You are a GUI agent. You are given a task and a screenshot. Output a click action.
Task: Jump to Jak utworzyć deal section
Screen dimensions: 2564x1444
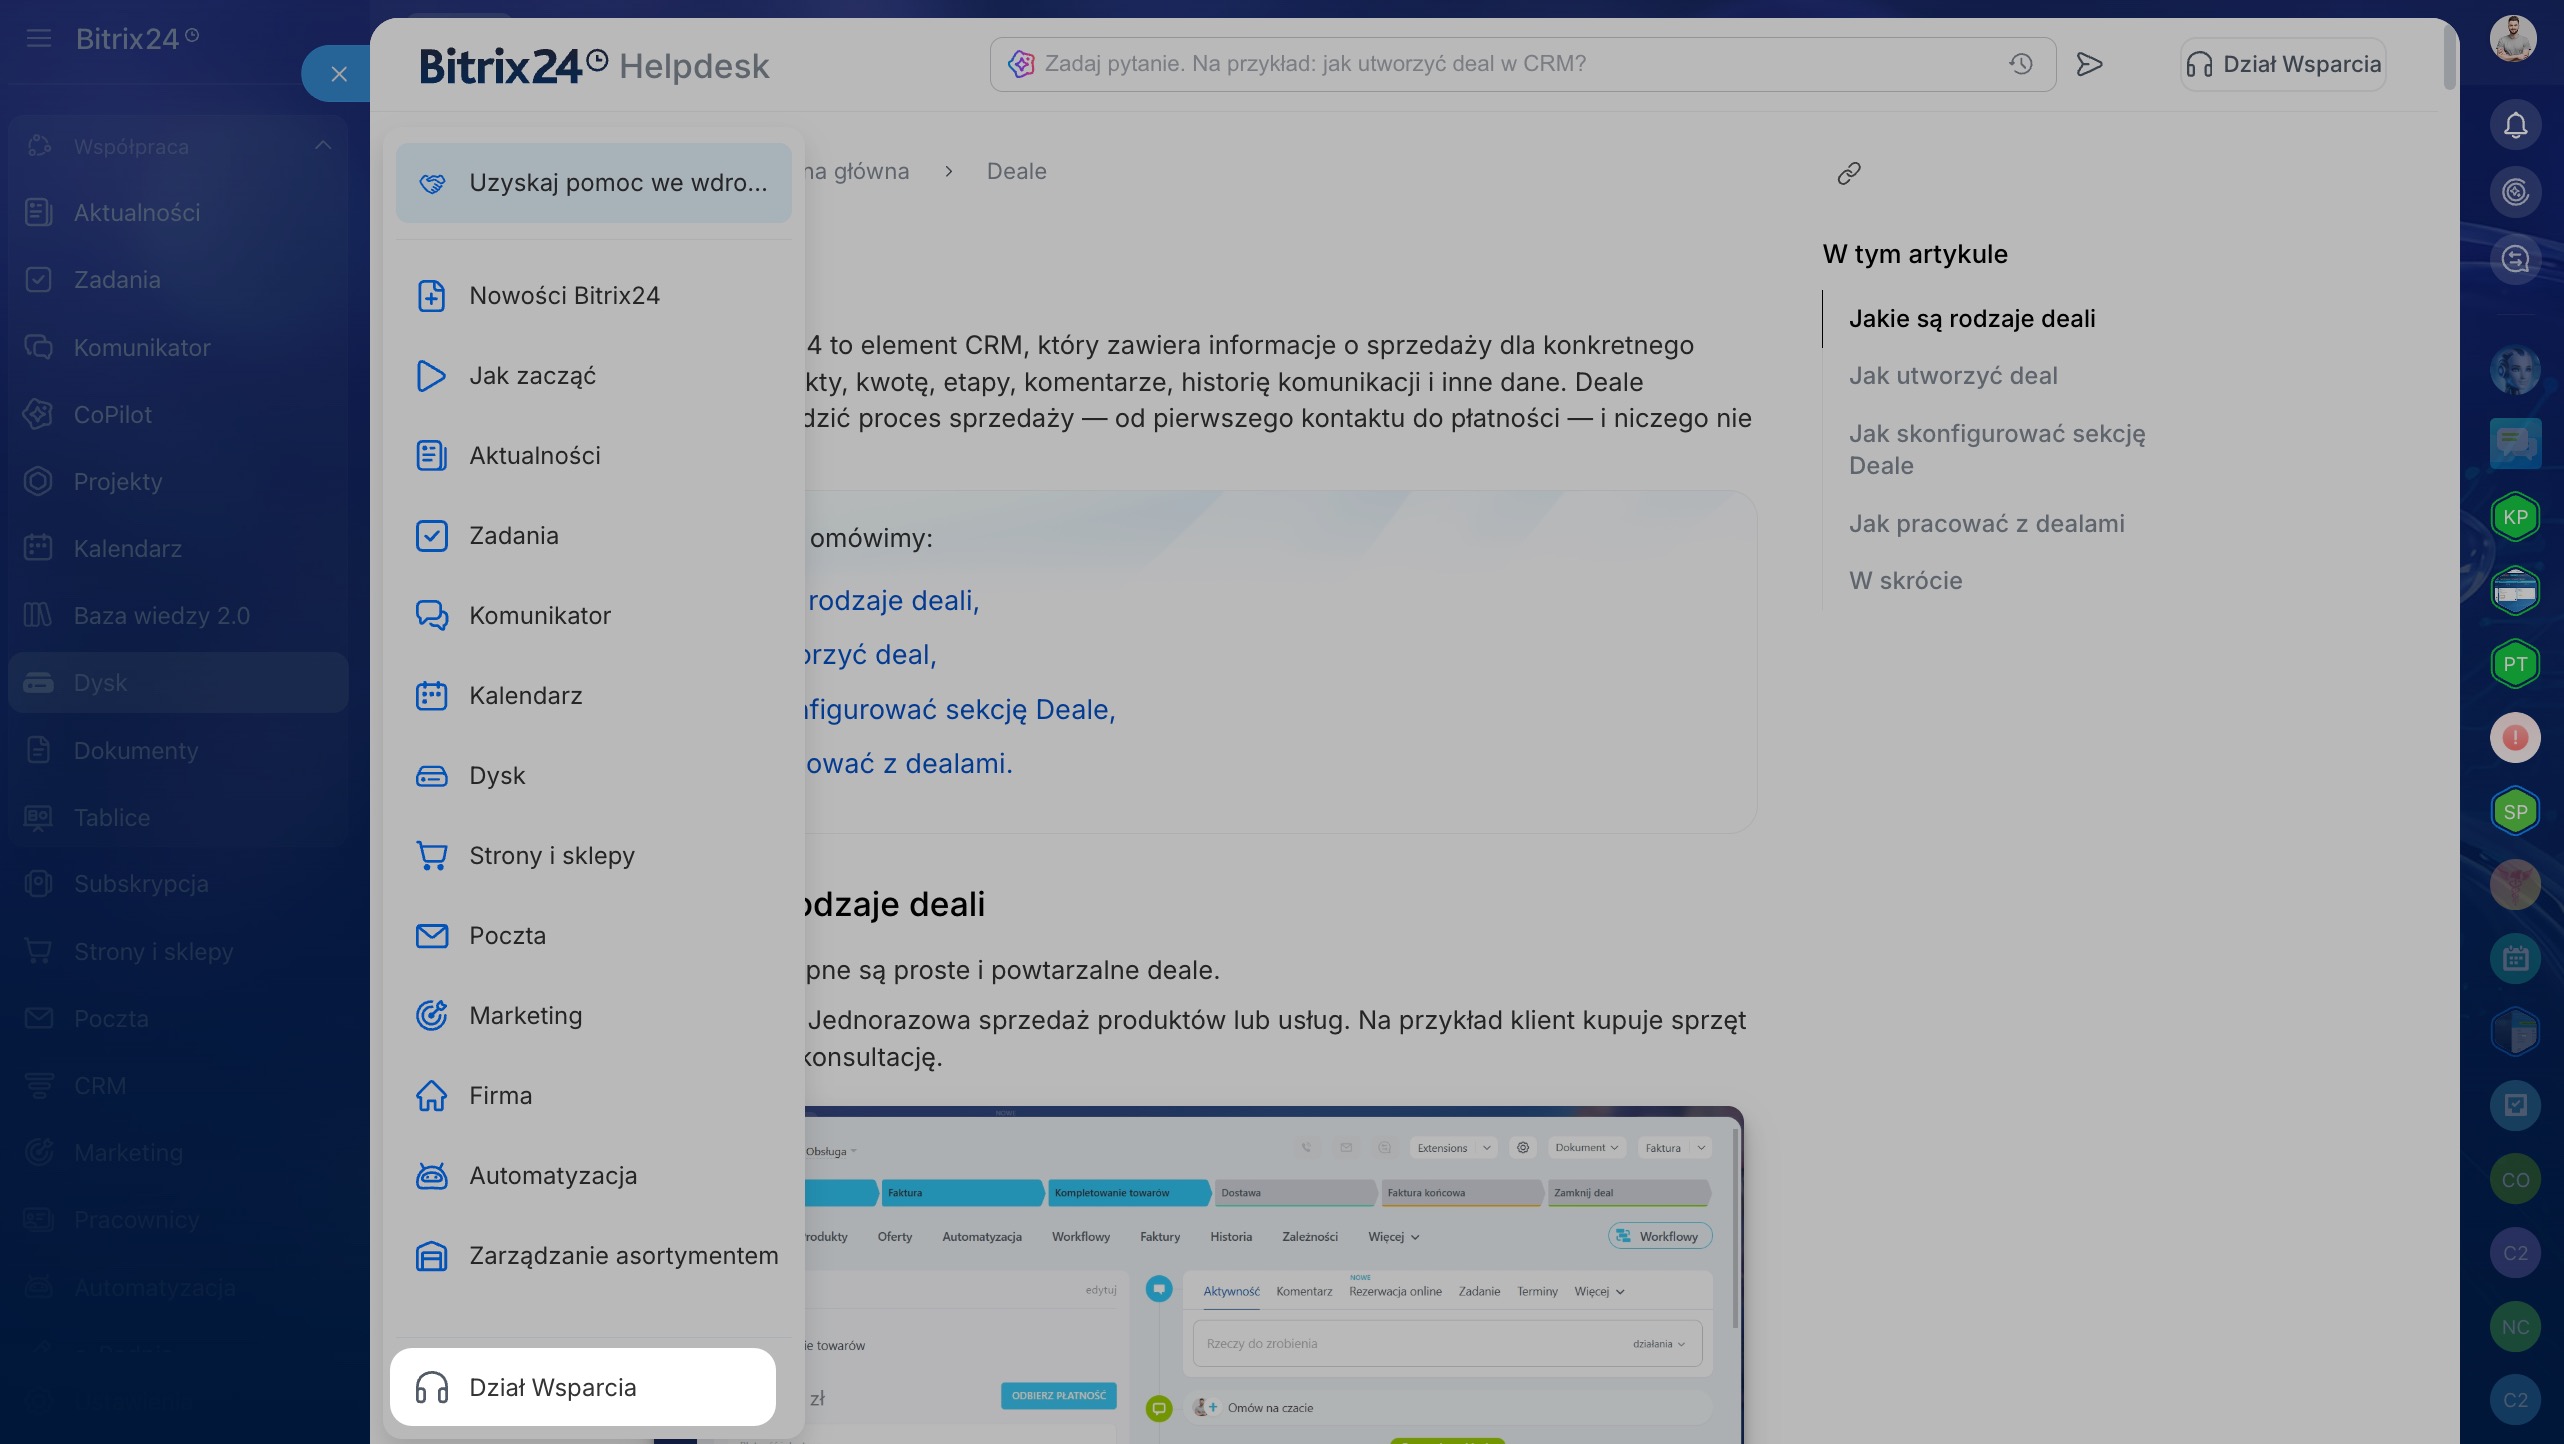click(x=1952, y=376)
